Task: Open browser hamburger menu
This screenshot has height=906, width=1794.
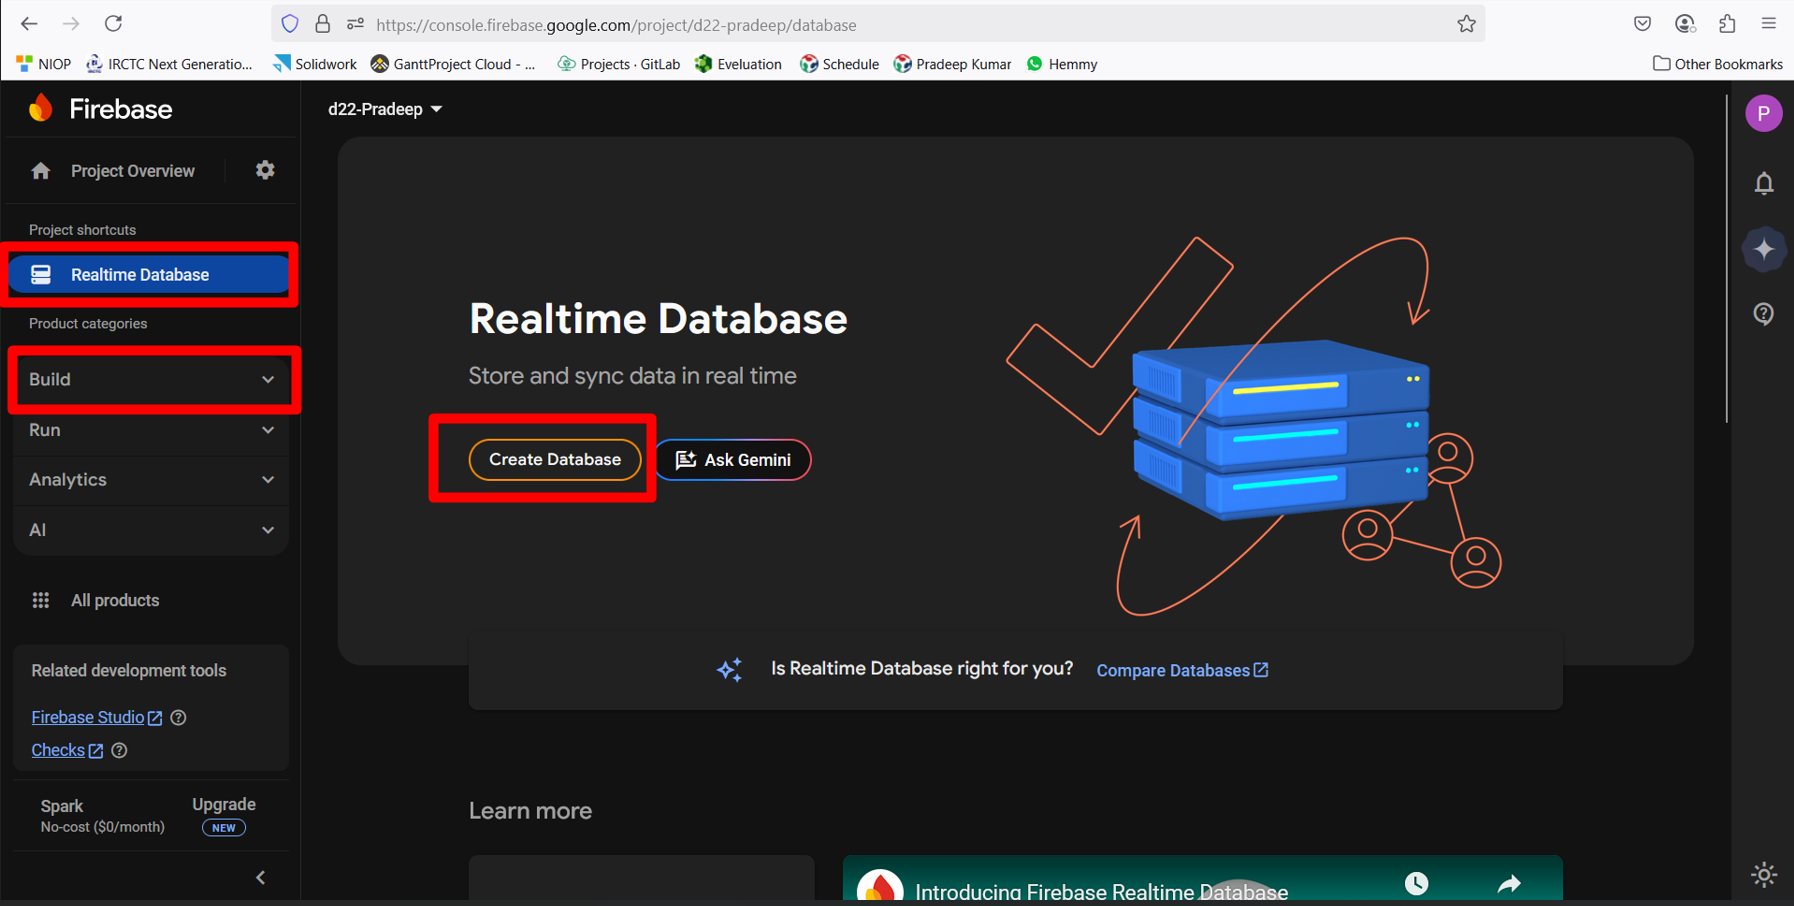Action: click(x=1769, y=24)
